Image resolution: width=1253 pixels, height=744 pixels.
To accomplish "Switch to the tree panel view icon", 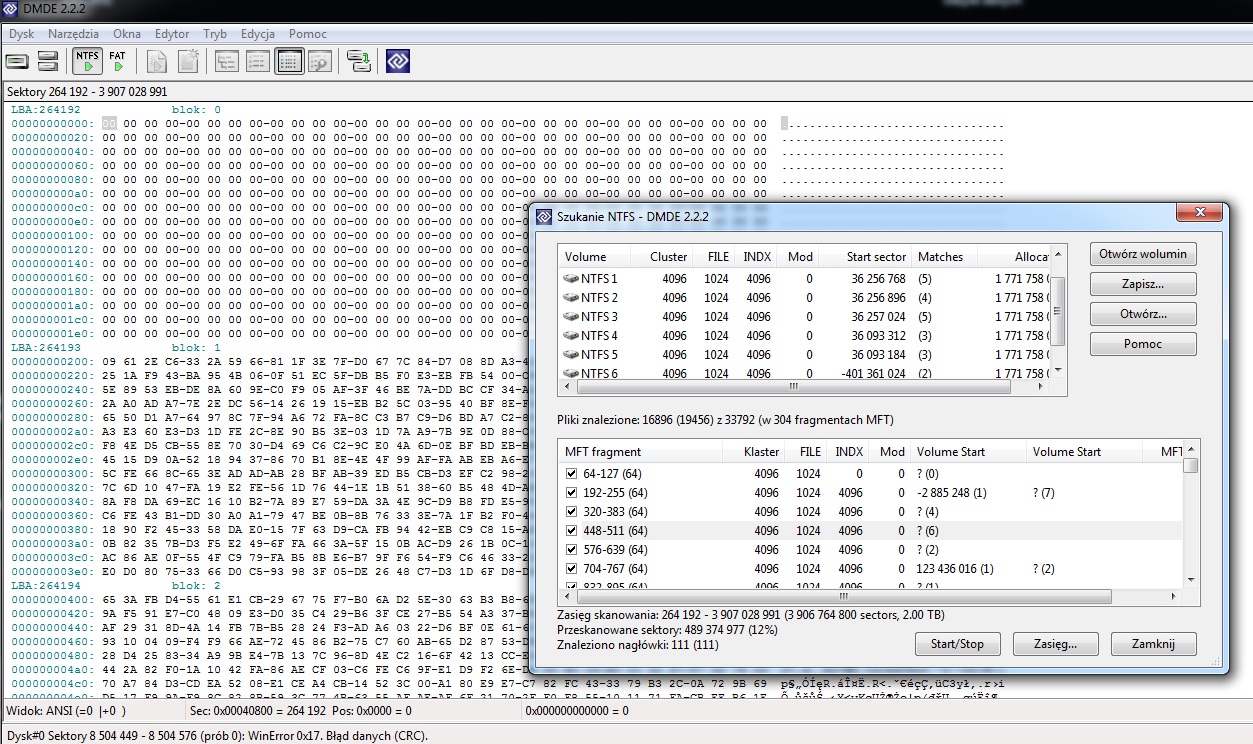I will 227,62.
